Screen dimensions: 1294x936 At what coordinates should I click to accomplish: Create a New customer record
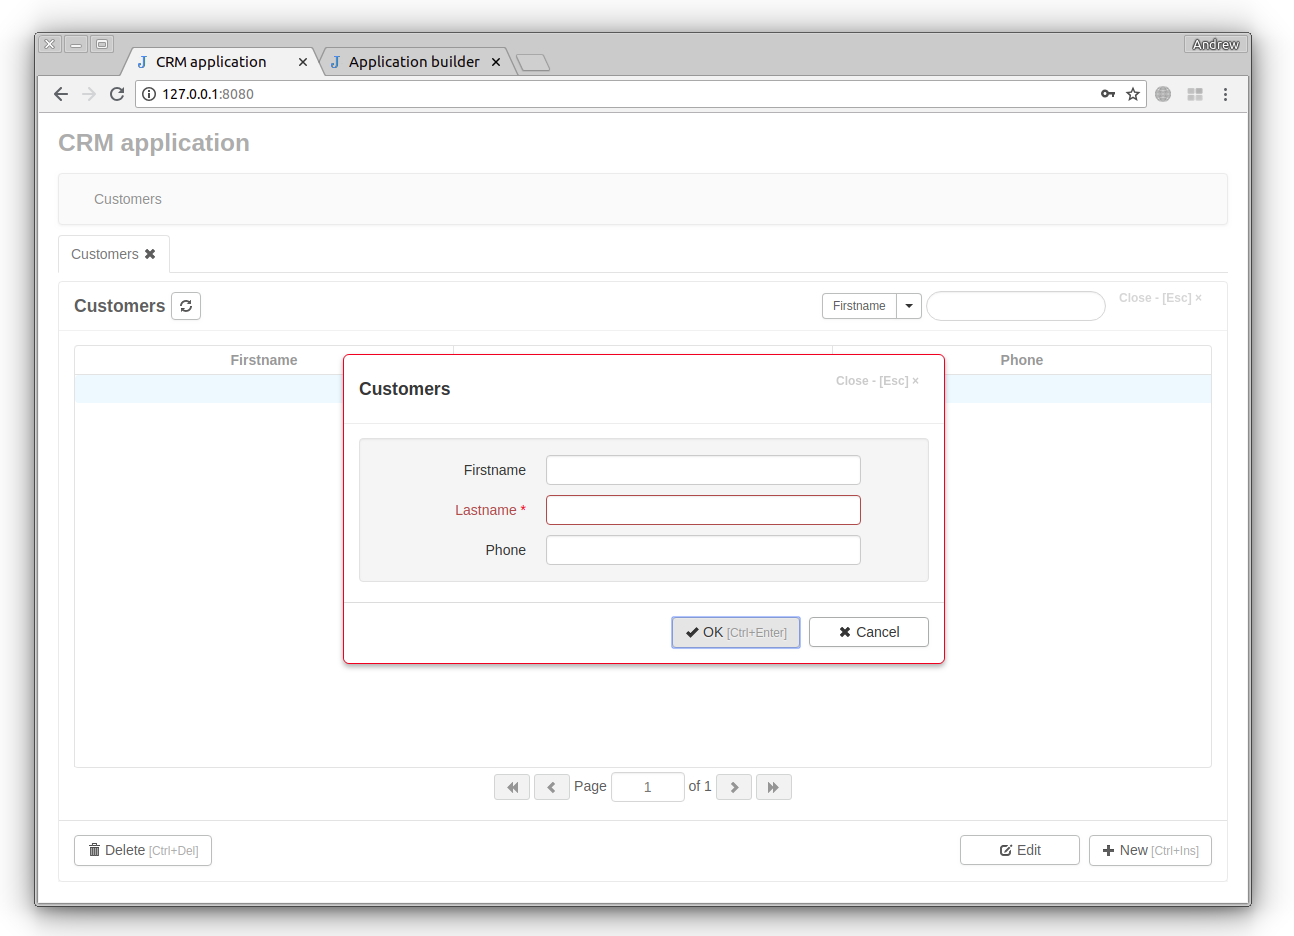click(x=1150, y=850)
